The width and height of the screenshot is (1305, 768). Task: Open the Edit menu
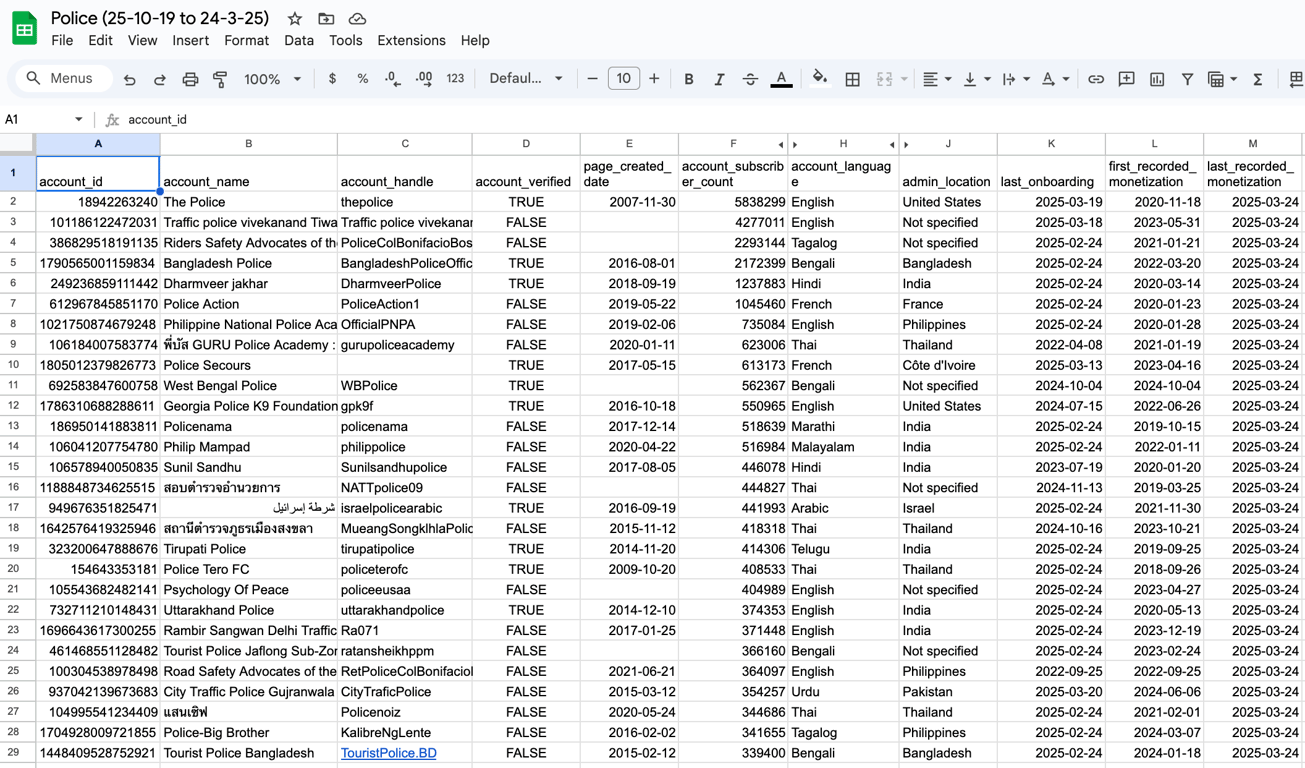[100, 41]
